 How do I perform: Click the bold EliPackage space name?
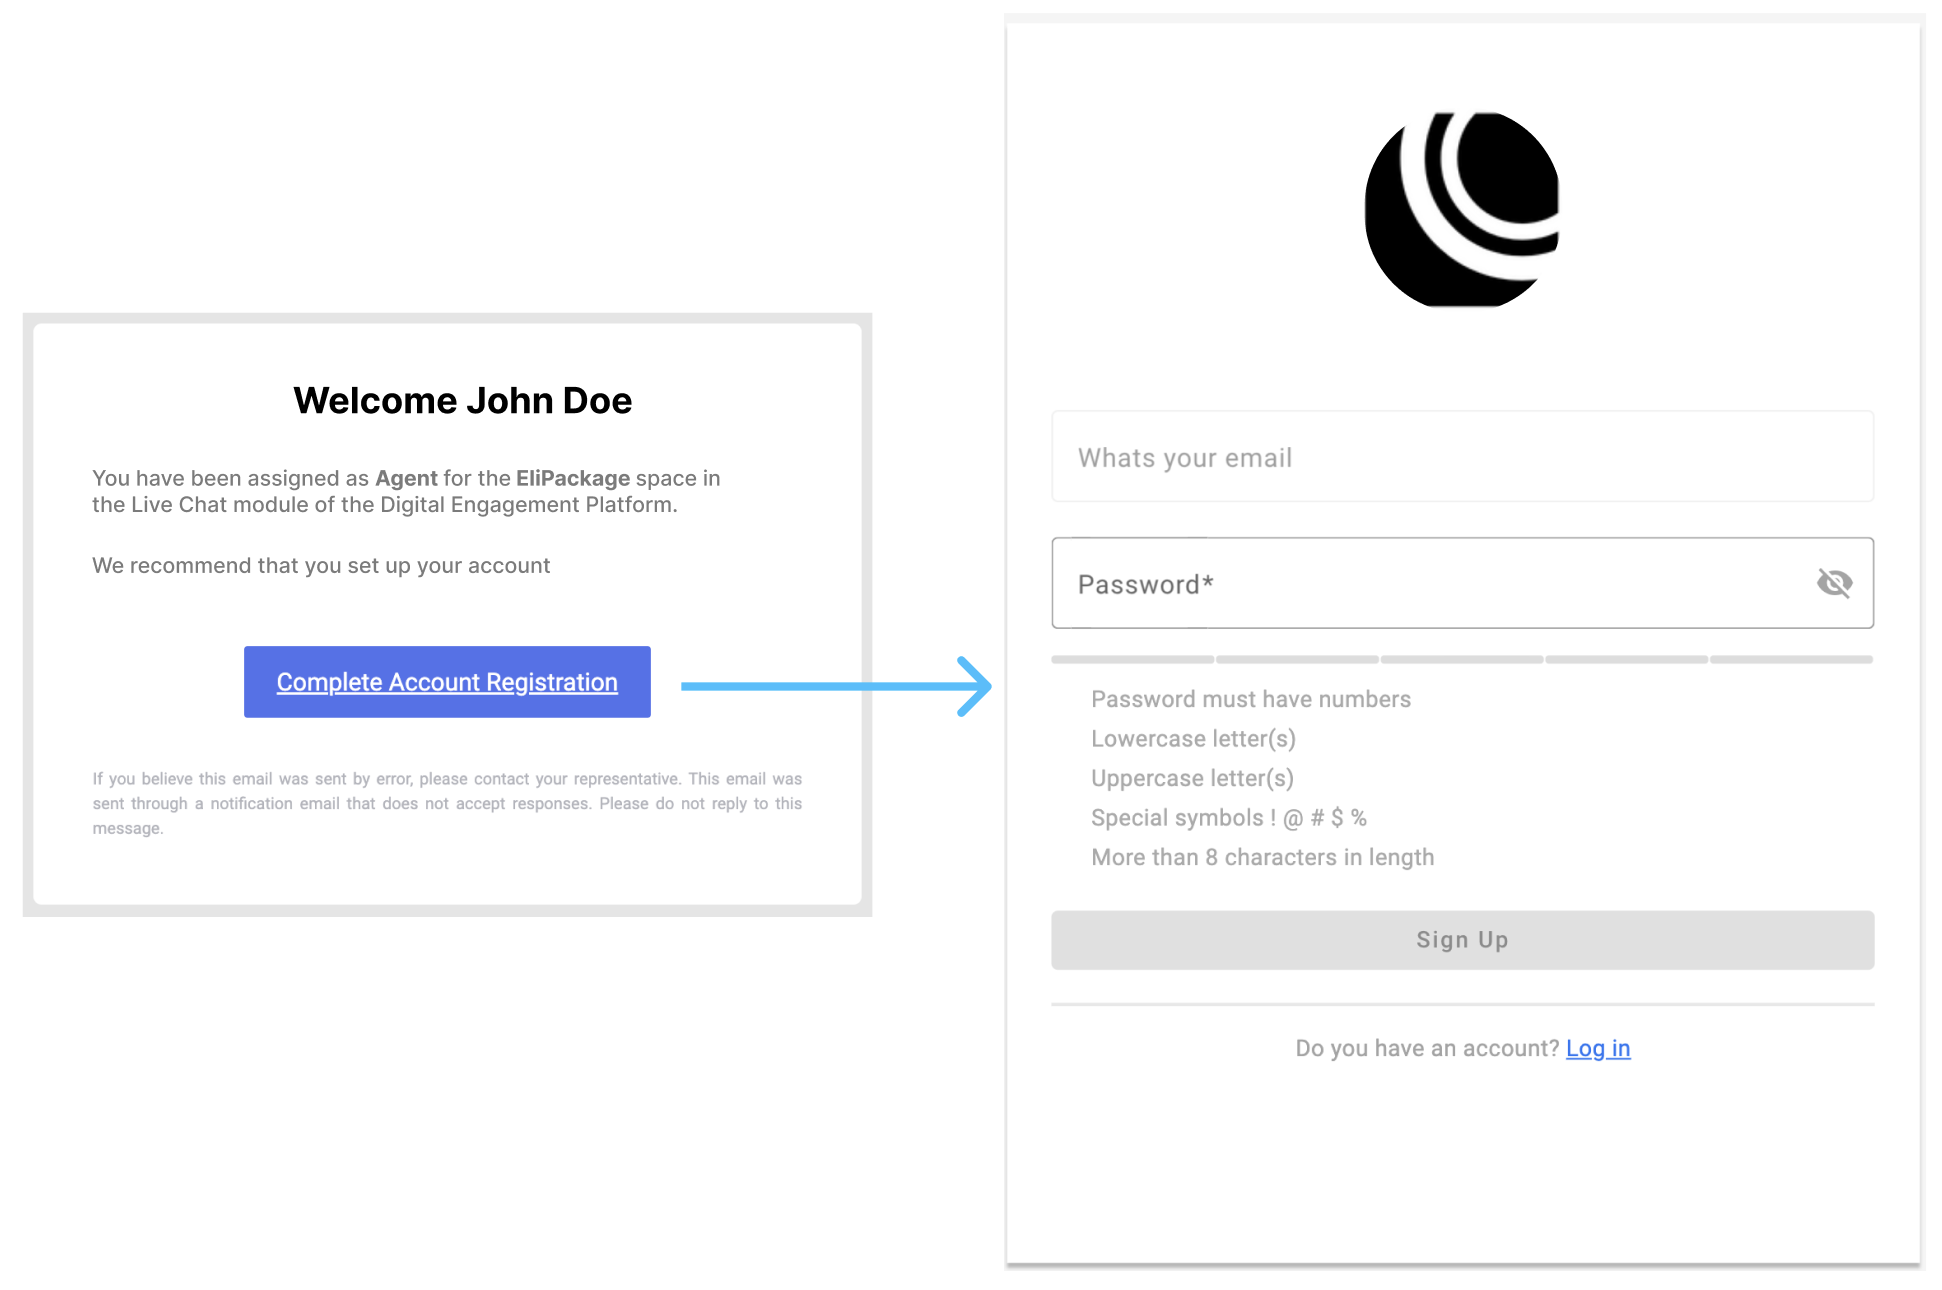(x=573, y=478)
